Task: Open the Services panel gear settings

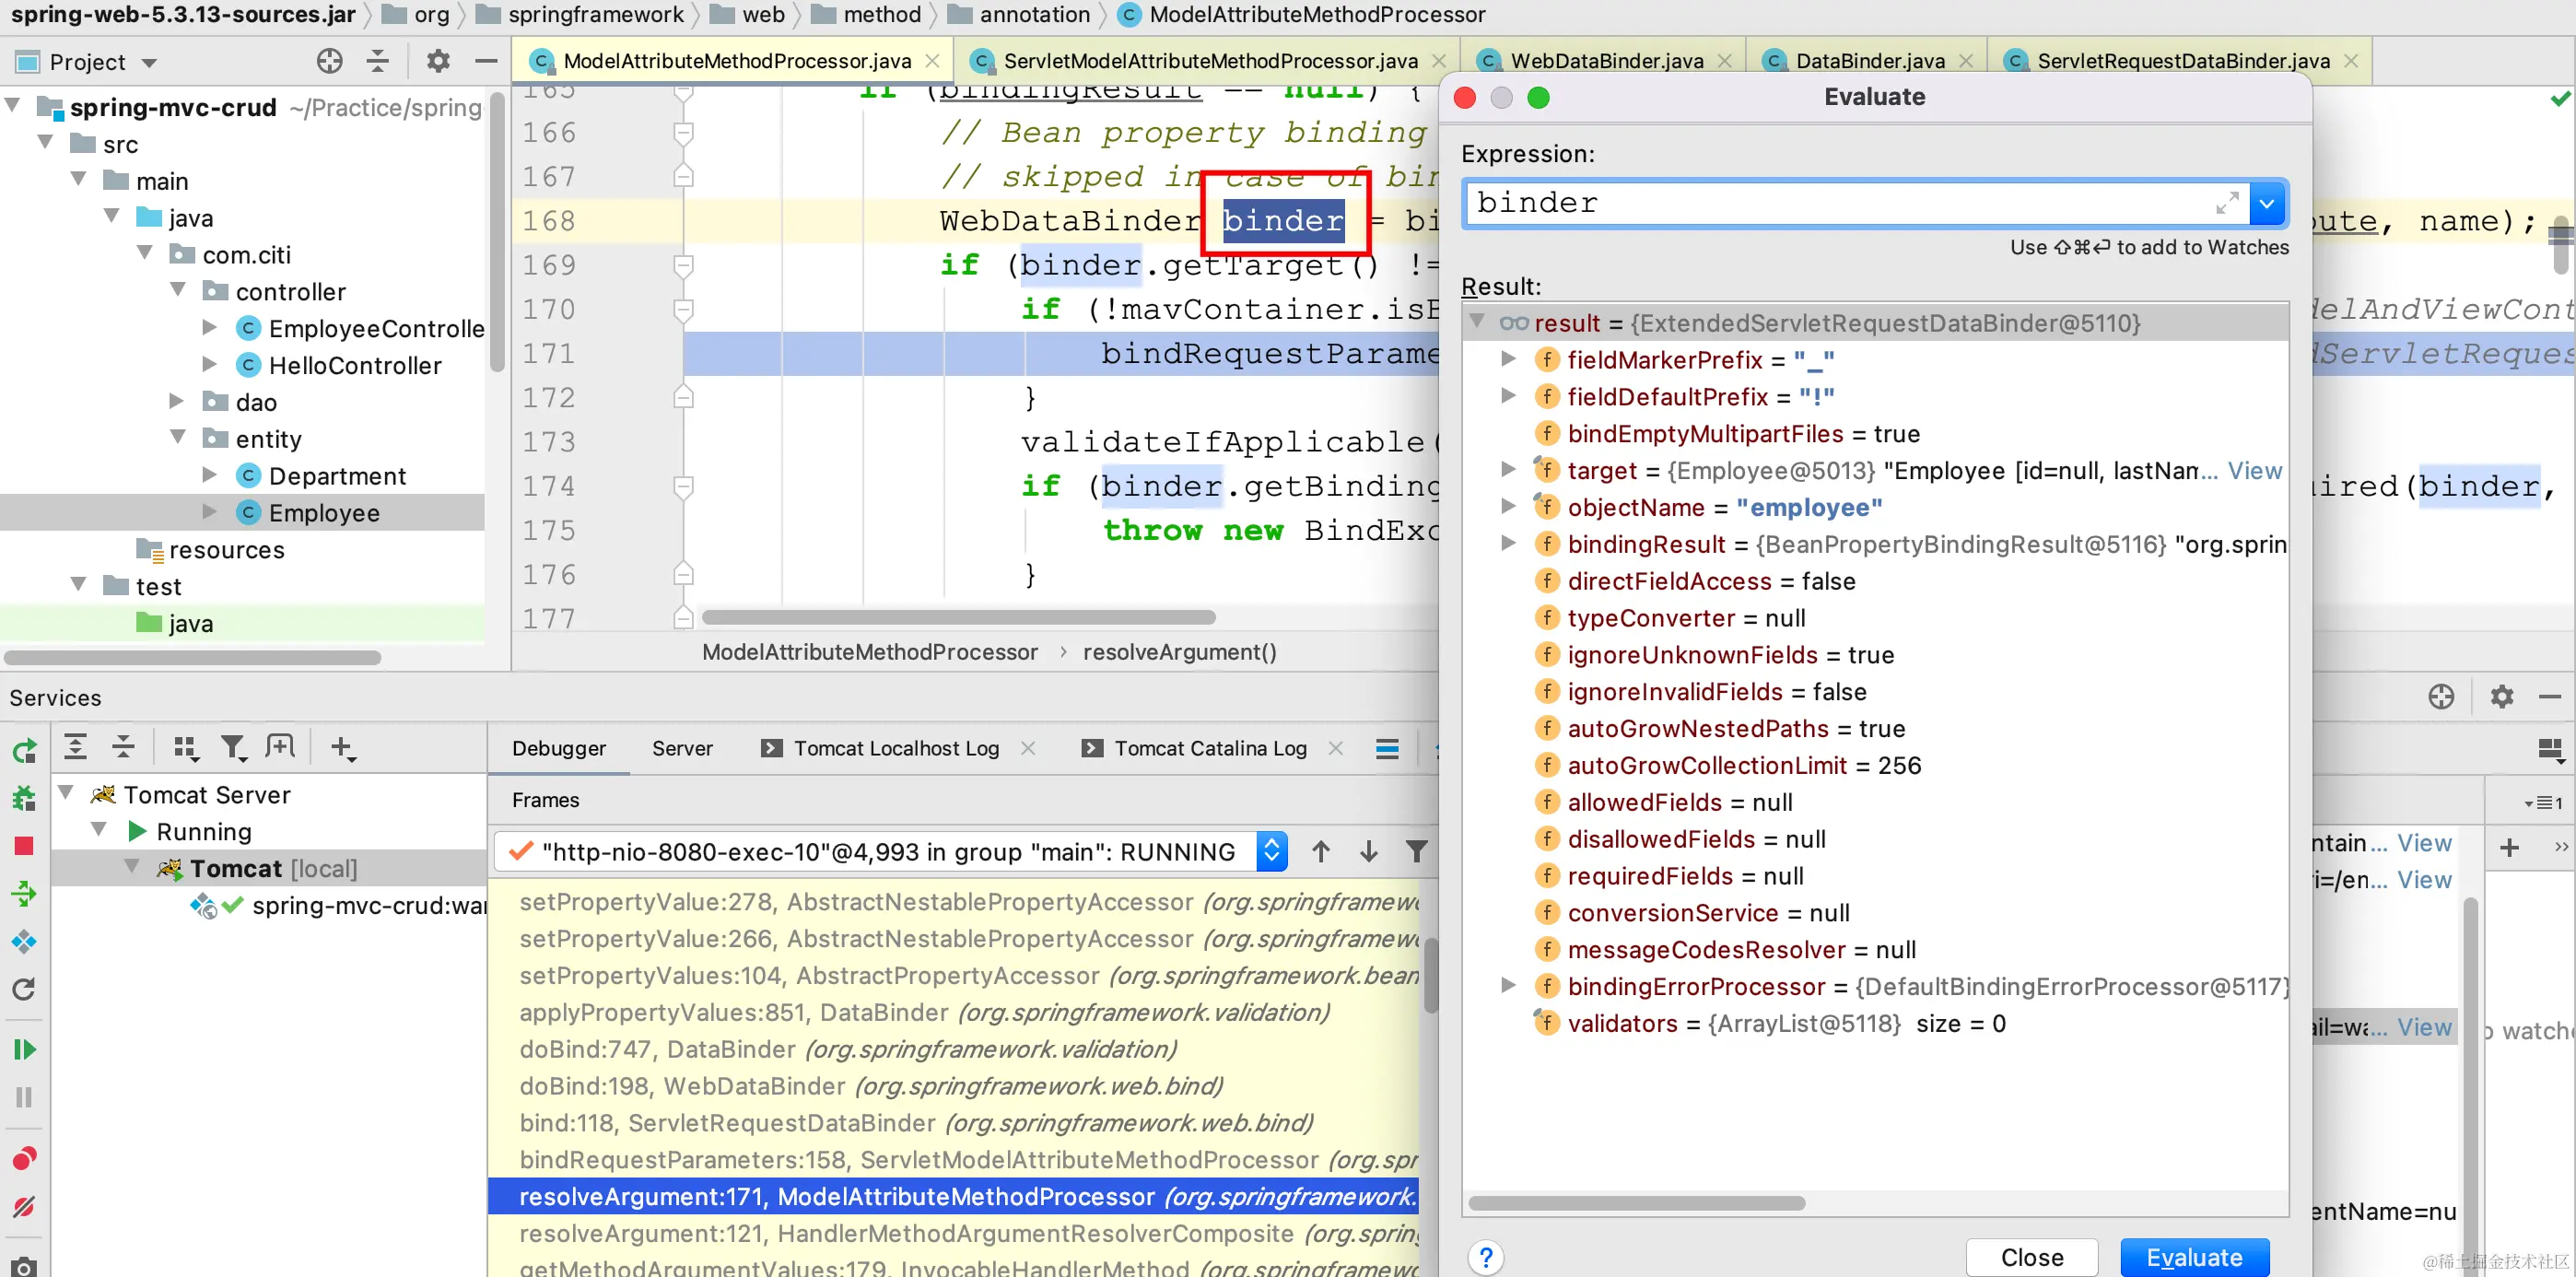Action: click(x=2502, y=697)
